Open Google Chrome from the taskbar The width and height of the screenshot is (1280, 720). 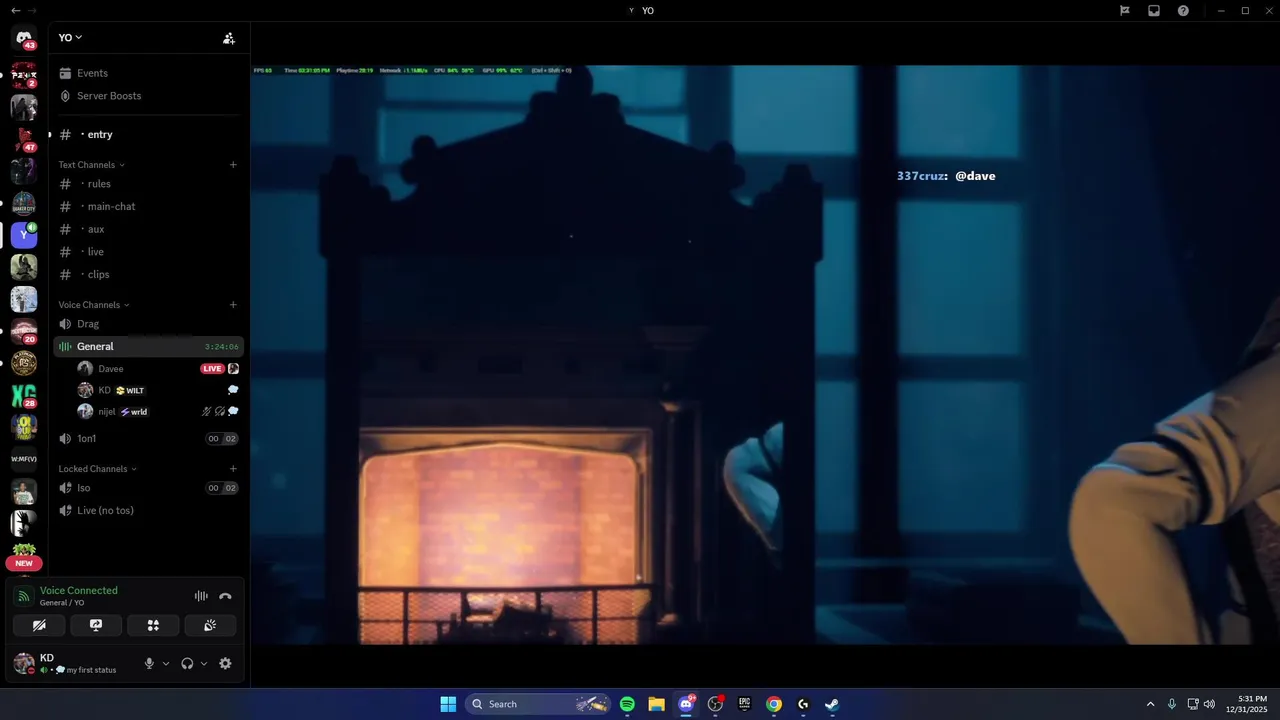[x=774, y=704]
